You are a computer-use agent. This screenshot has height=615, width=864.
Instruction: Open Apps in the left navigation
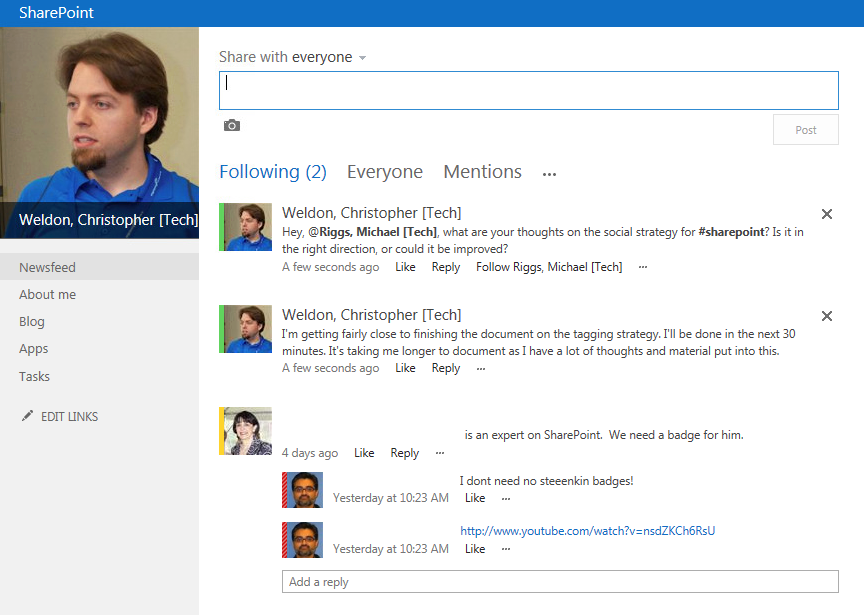point(34,349)
